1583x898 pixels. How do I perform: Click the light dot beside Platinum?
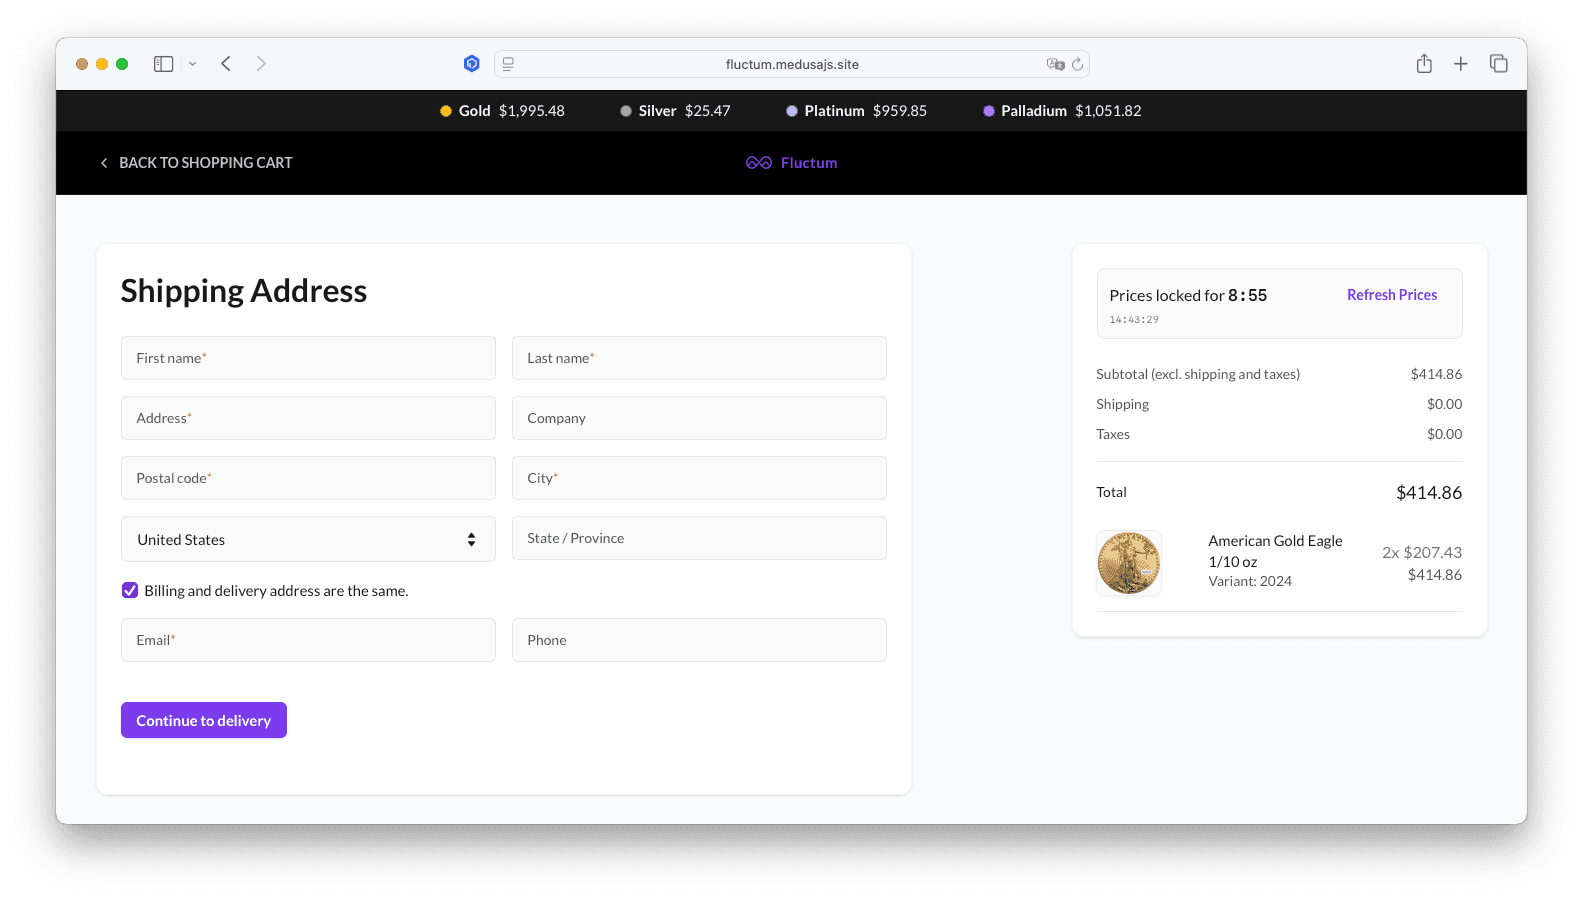click(792, 111)
